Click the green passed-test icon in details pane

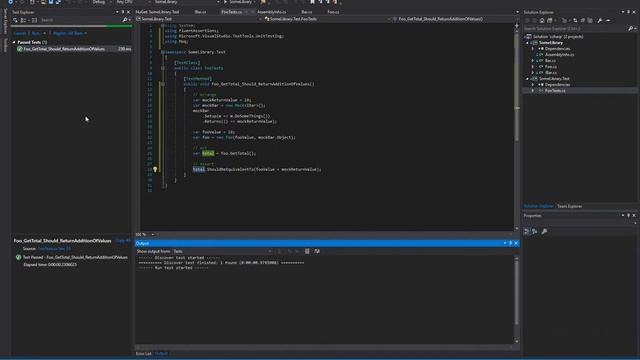coord(18,257)
